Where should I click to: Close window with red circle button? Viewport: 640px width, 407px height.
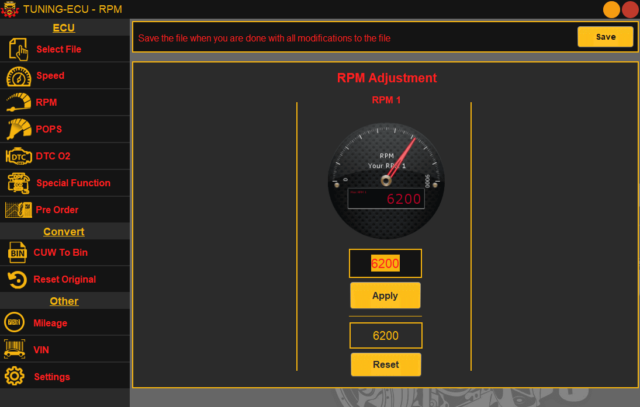pos(630,9)
